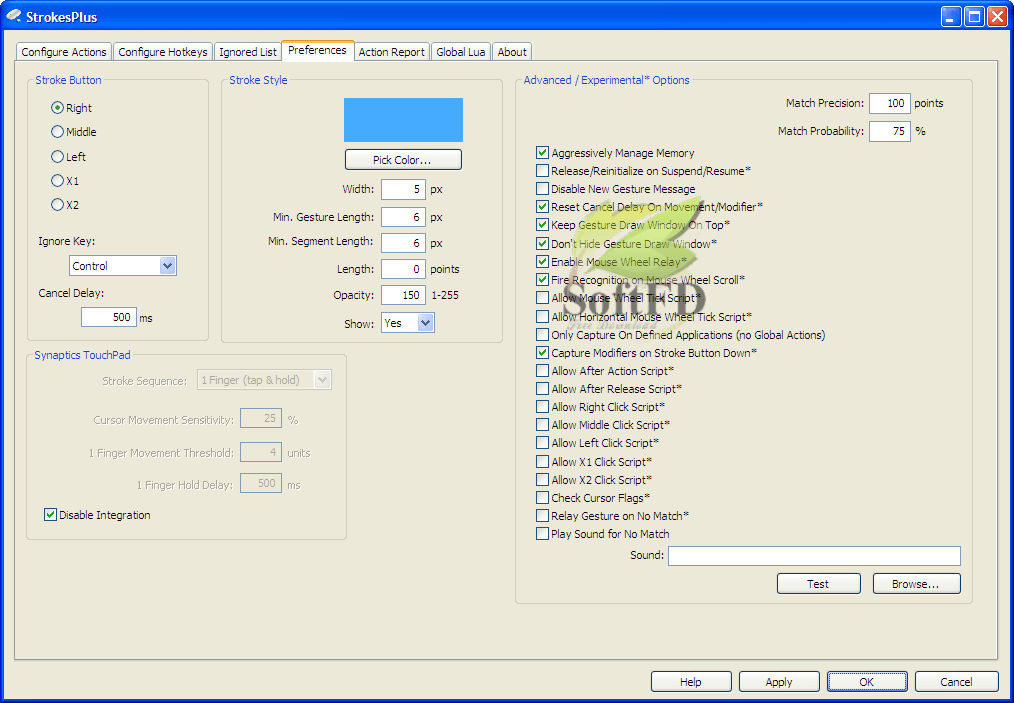Image resolution: width=1014 pixels, height=703 pixels.
Task: Confirm with the OK button
Action: point(867,682)
